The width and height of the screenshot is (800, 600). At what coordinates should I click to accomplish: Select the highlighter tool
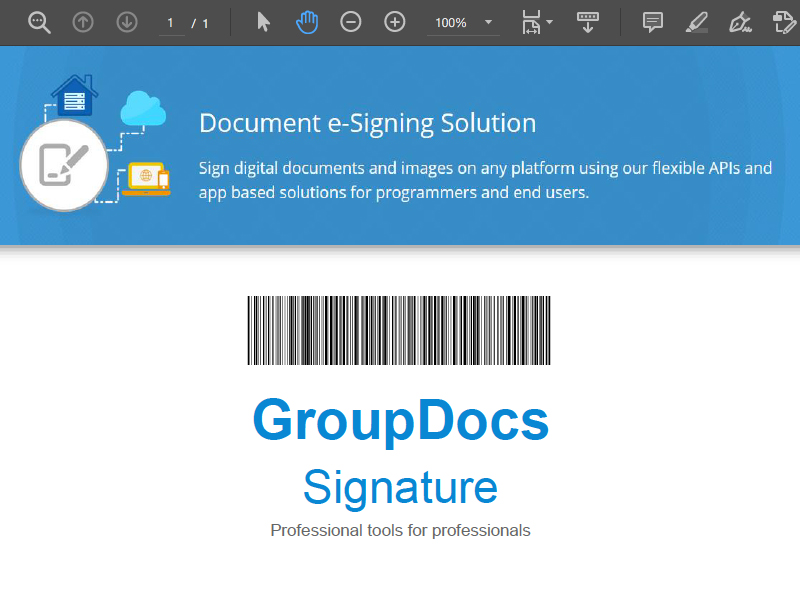point(697,21)
